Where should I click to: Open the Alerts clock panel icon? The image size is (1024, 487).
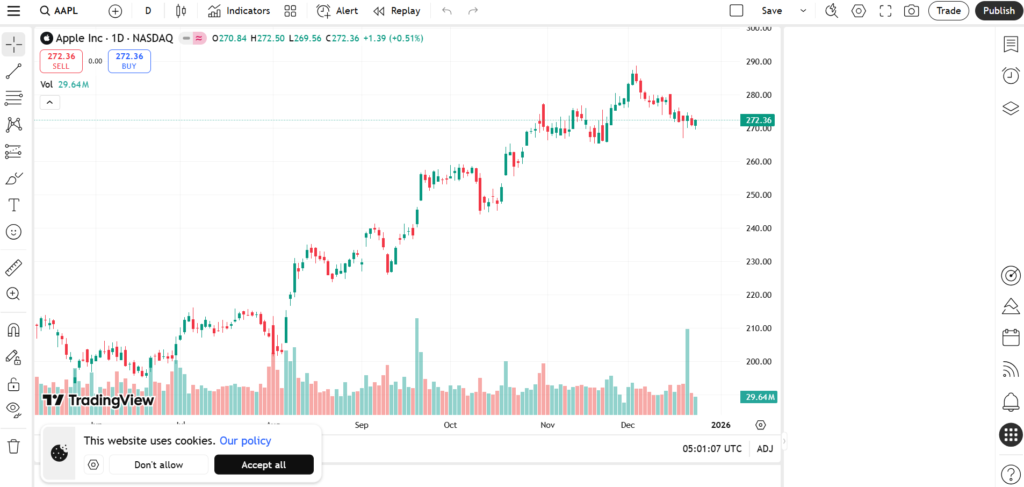point(1010,76)
